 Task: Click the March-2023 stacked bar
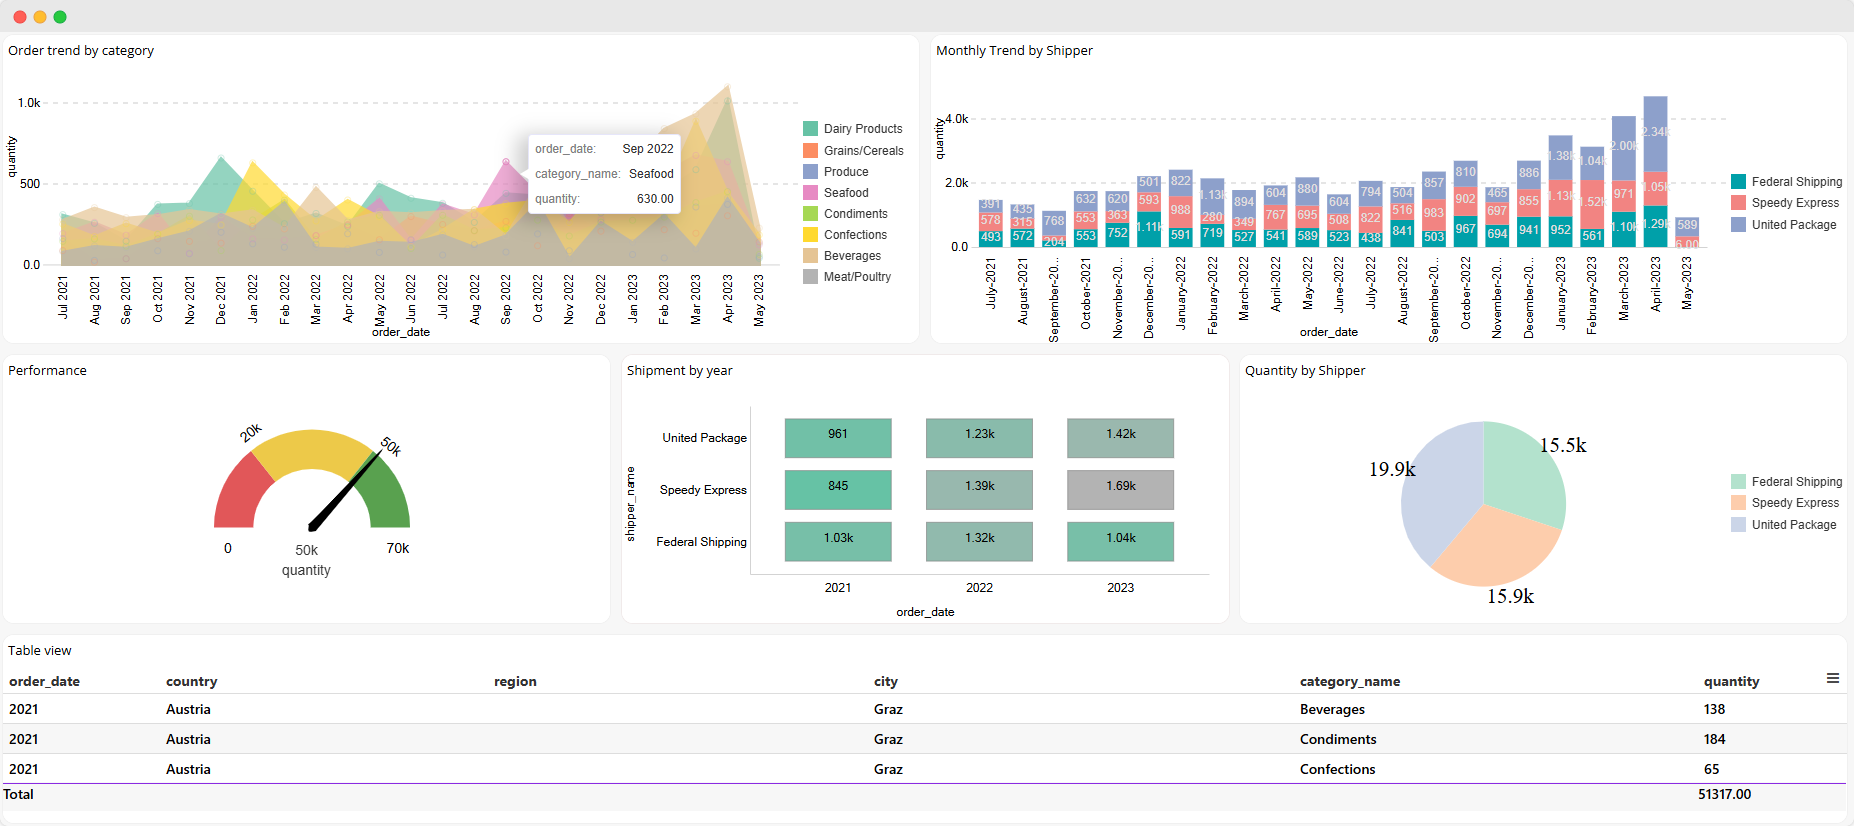coord(1623,182)
